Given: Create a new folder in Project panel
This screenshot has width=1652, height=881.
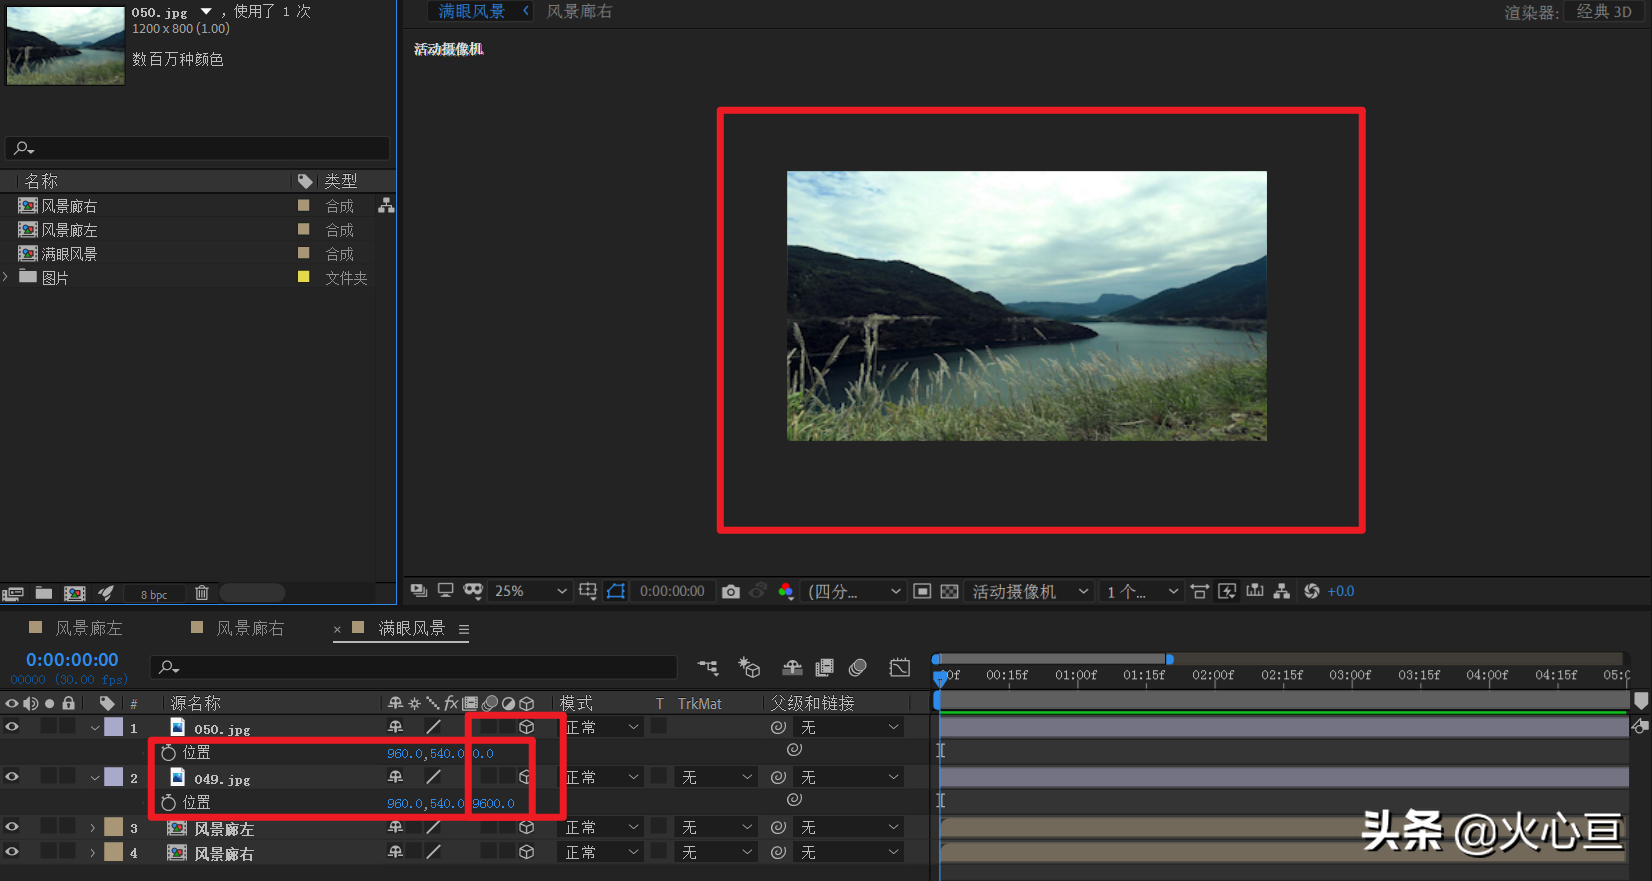Looking at the screenshot, I should [x=44, y=593].
